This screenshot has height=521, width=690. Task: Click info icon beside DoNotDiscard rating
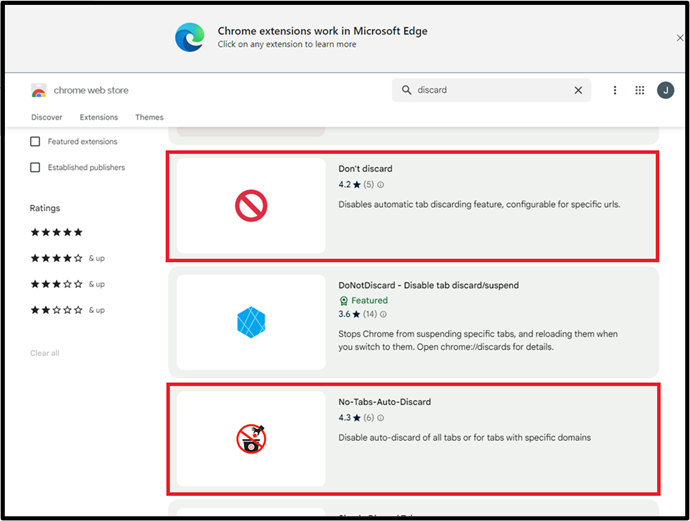383,314
